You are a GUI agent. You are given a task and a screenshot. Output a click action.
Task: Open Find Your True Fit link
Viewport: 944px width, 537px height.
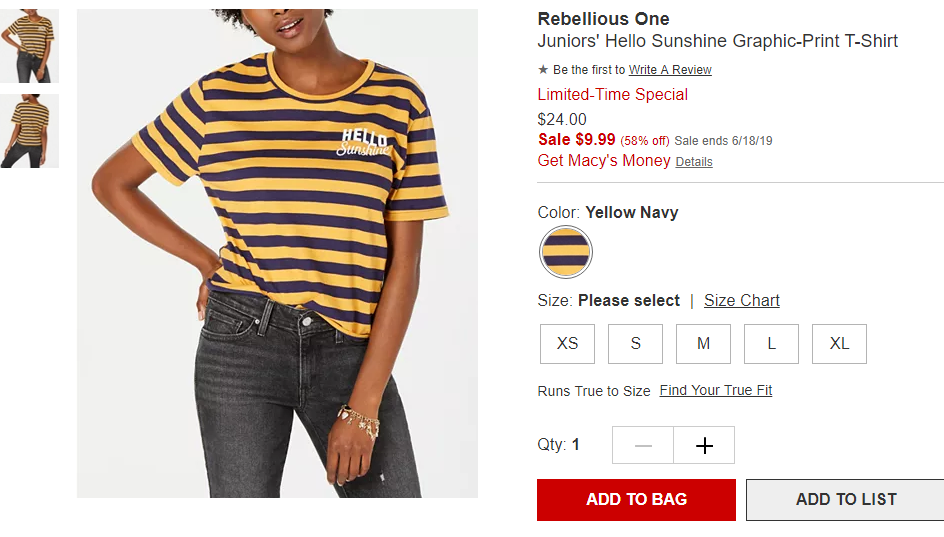(x=716, y=390)
